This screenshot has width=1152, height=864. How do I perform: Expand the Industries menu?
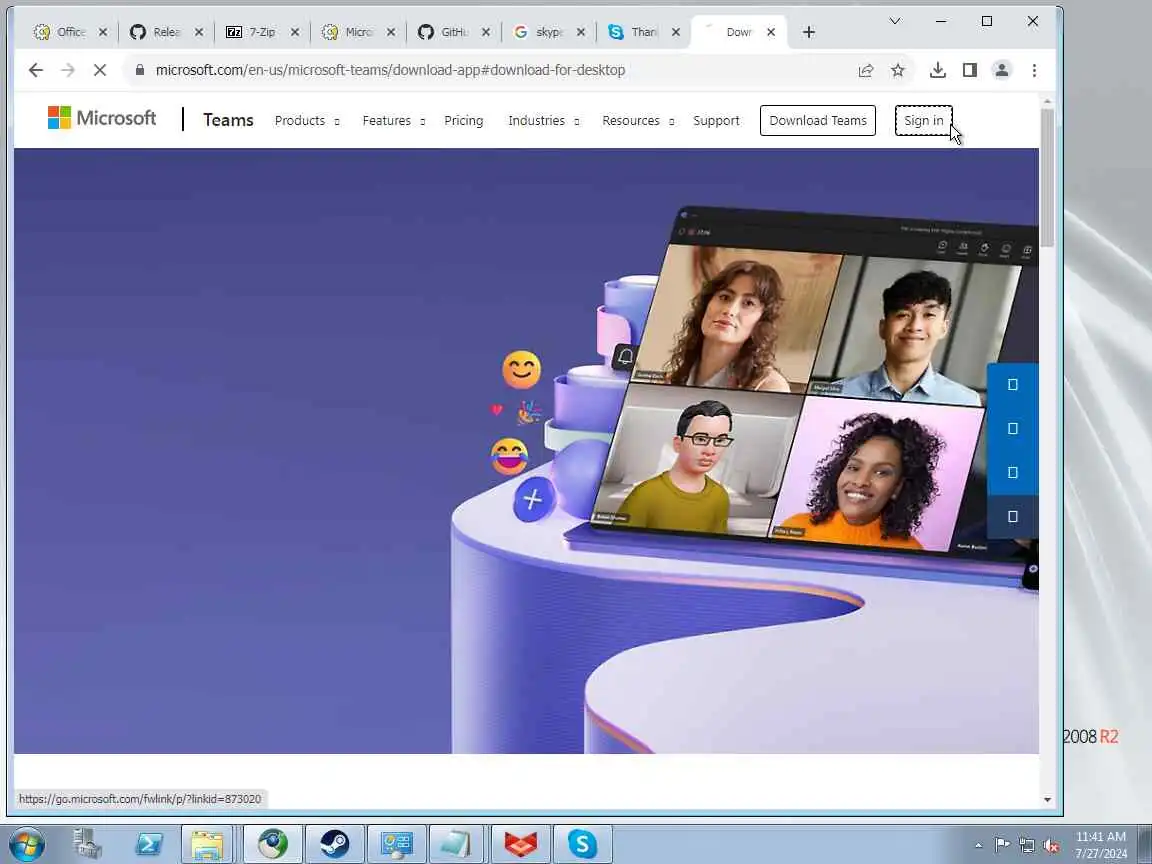[544, 120]
